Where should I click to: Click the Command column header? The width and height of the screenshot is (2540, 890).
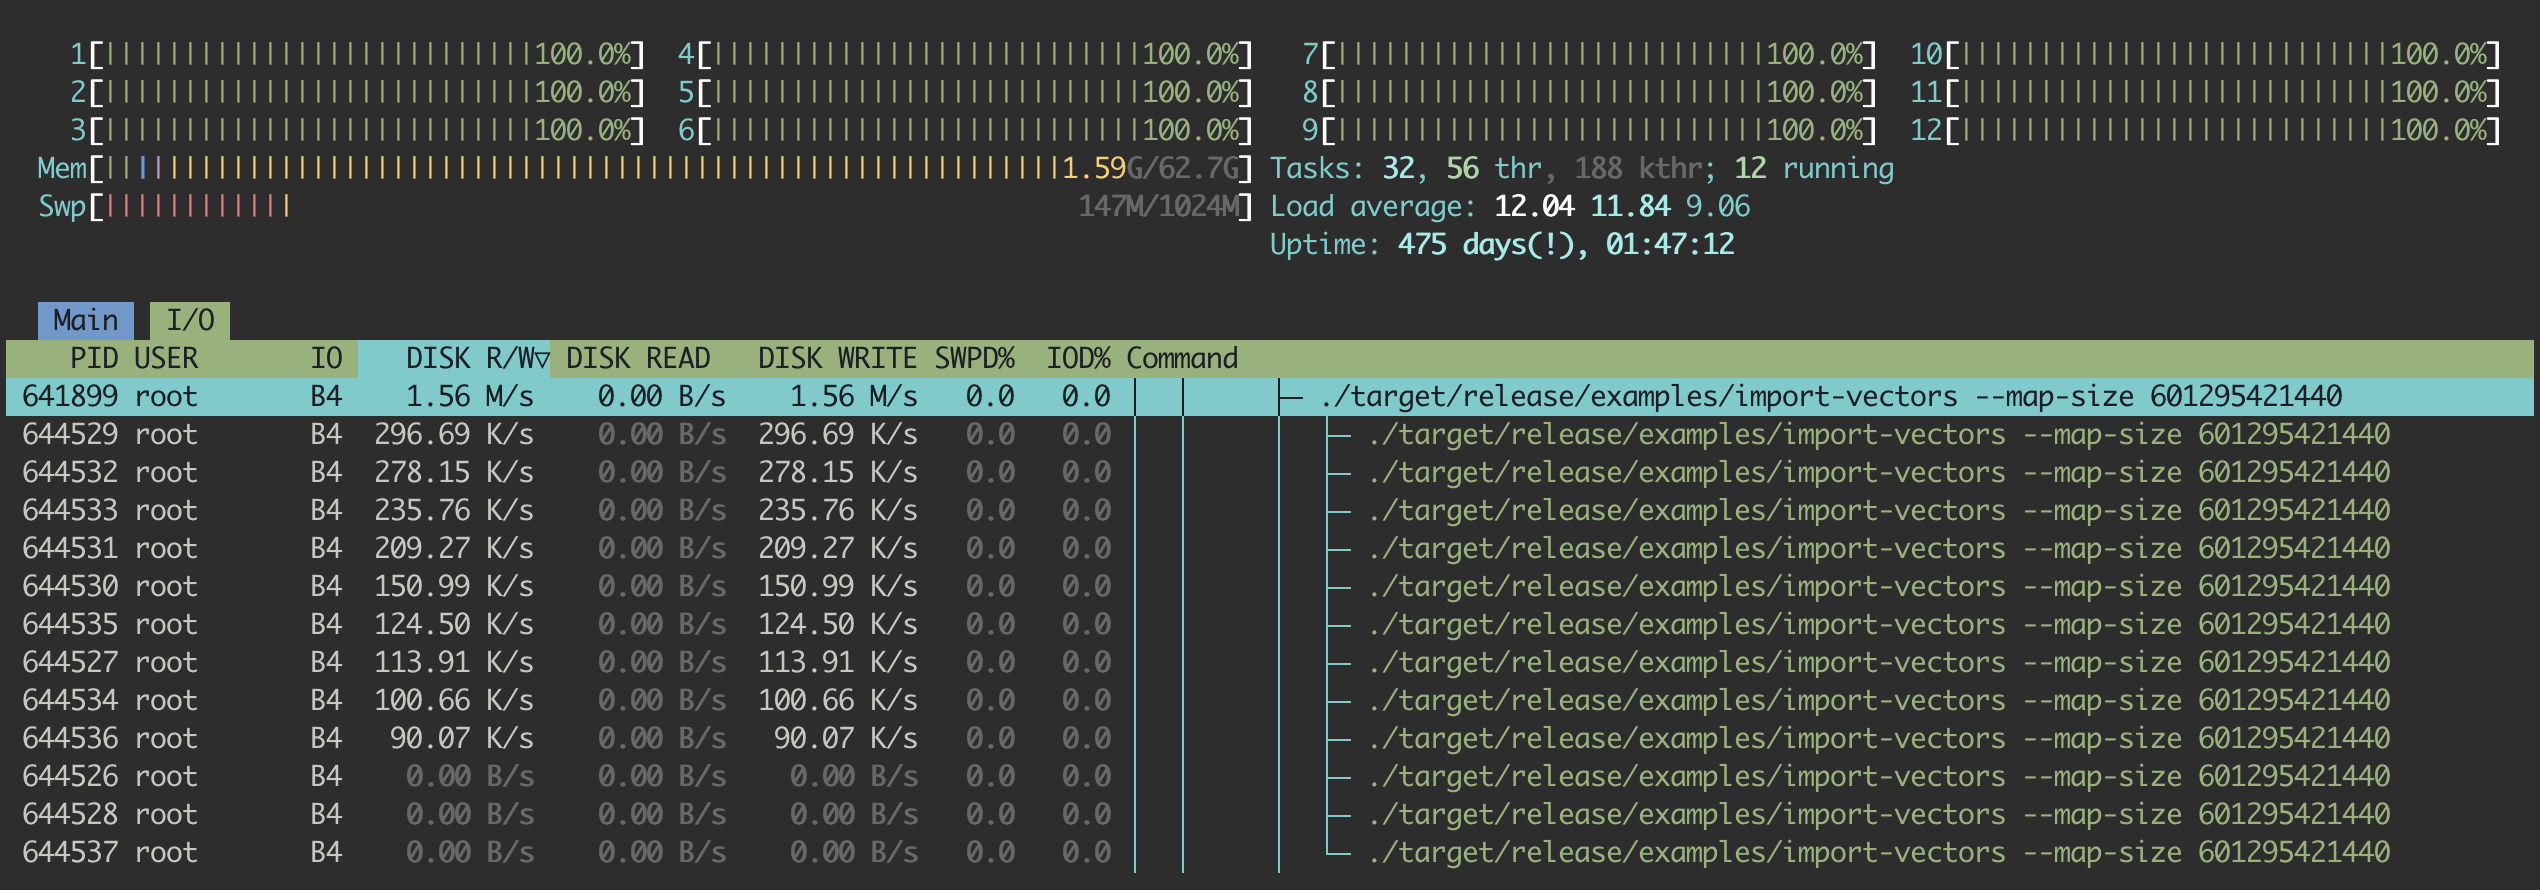[1182, 359]
